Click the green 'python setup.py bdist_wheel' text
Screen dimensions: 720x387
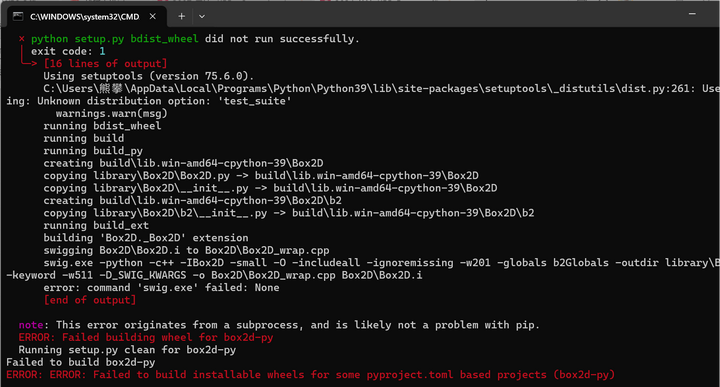(x=114, y=39)
